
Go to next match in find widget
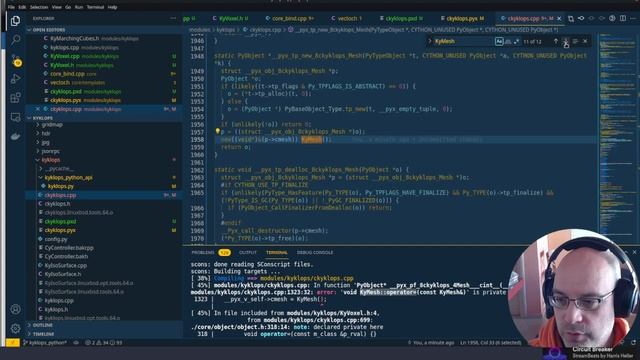click(x=566, y=41)
